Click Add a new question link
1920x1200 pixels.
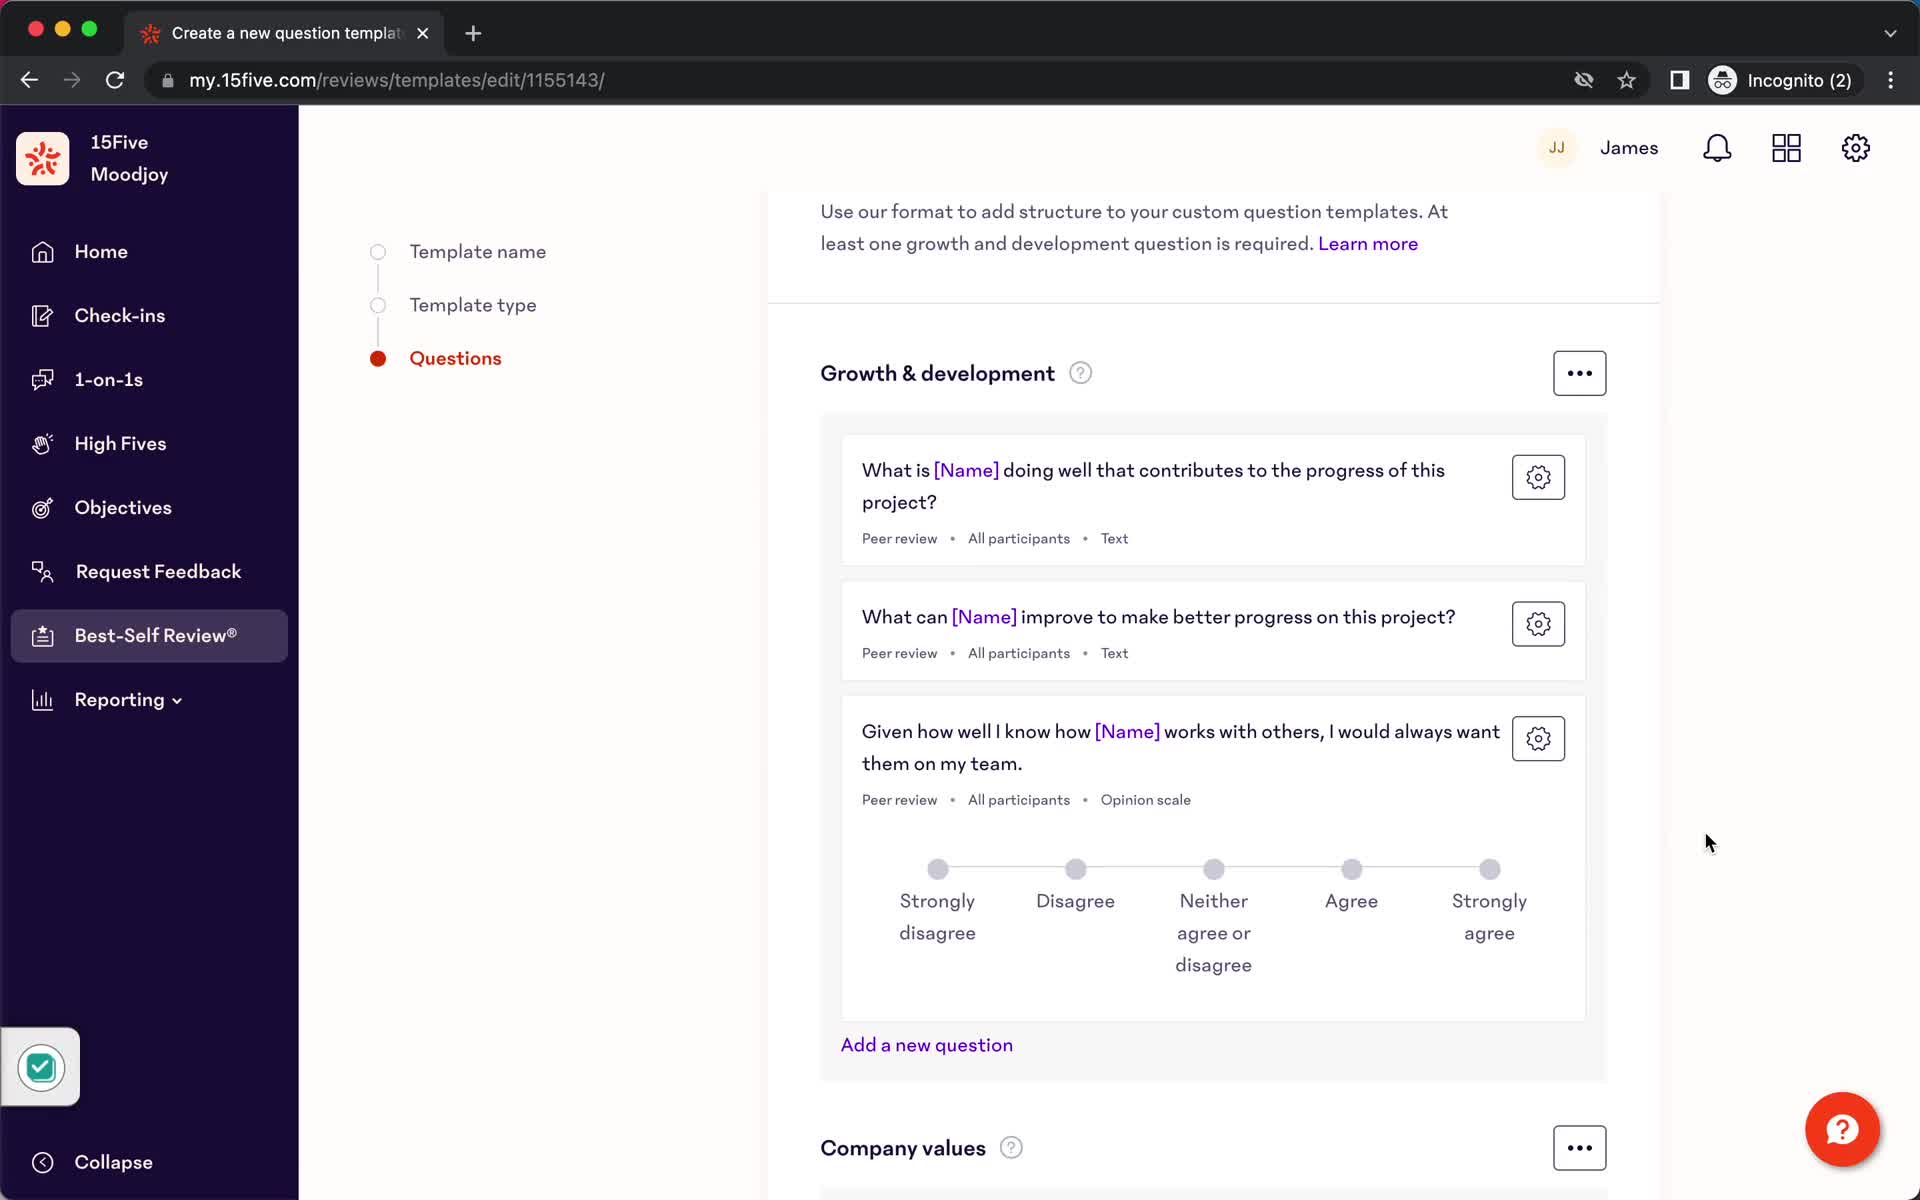(x=926, y=1044)
